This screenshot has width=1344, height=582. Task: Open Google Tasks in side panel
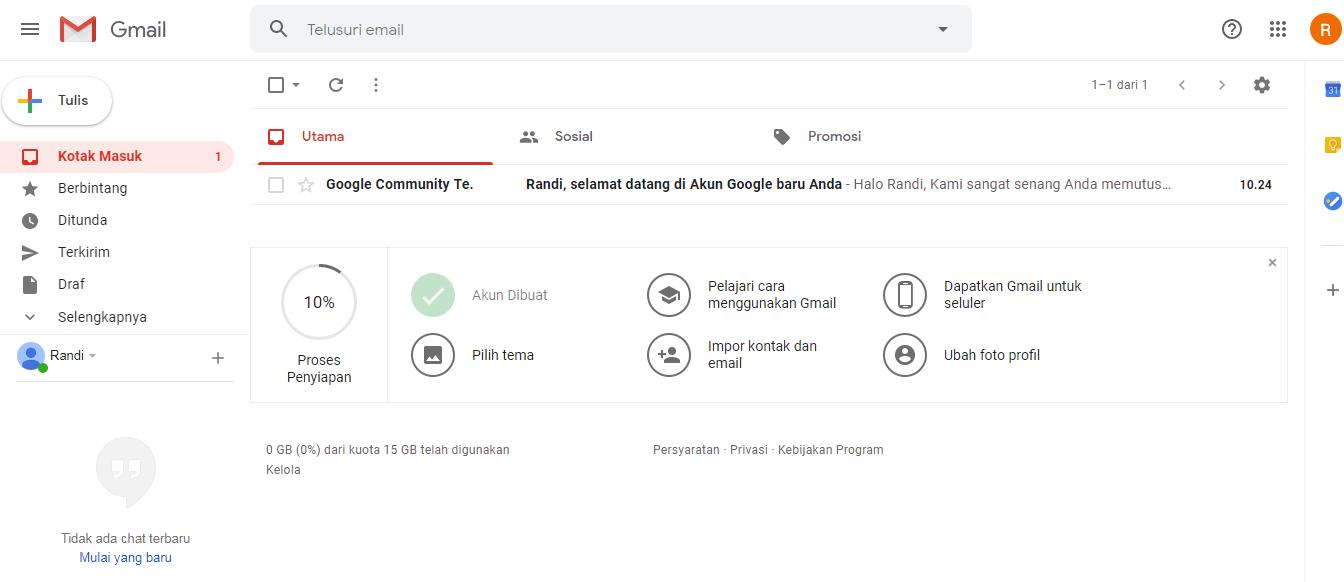[1332, 201]
